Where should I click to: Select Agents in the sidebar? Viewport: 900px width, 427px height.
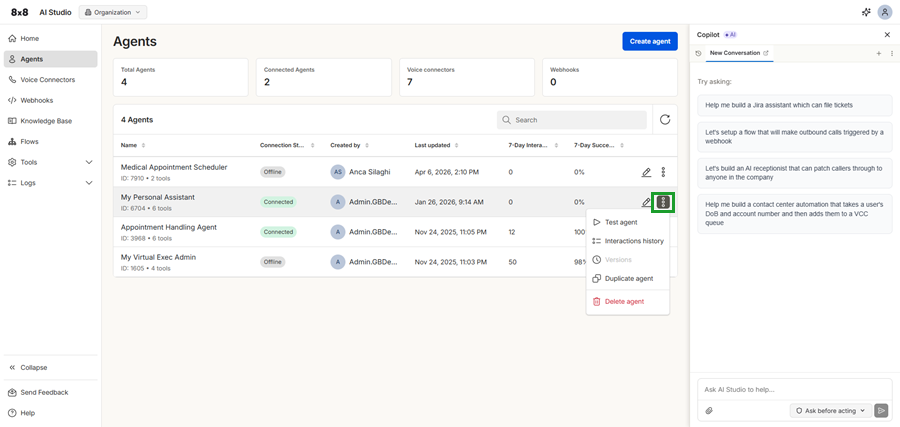[51, 59]
